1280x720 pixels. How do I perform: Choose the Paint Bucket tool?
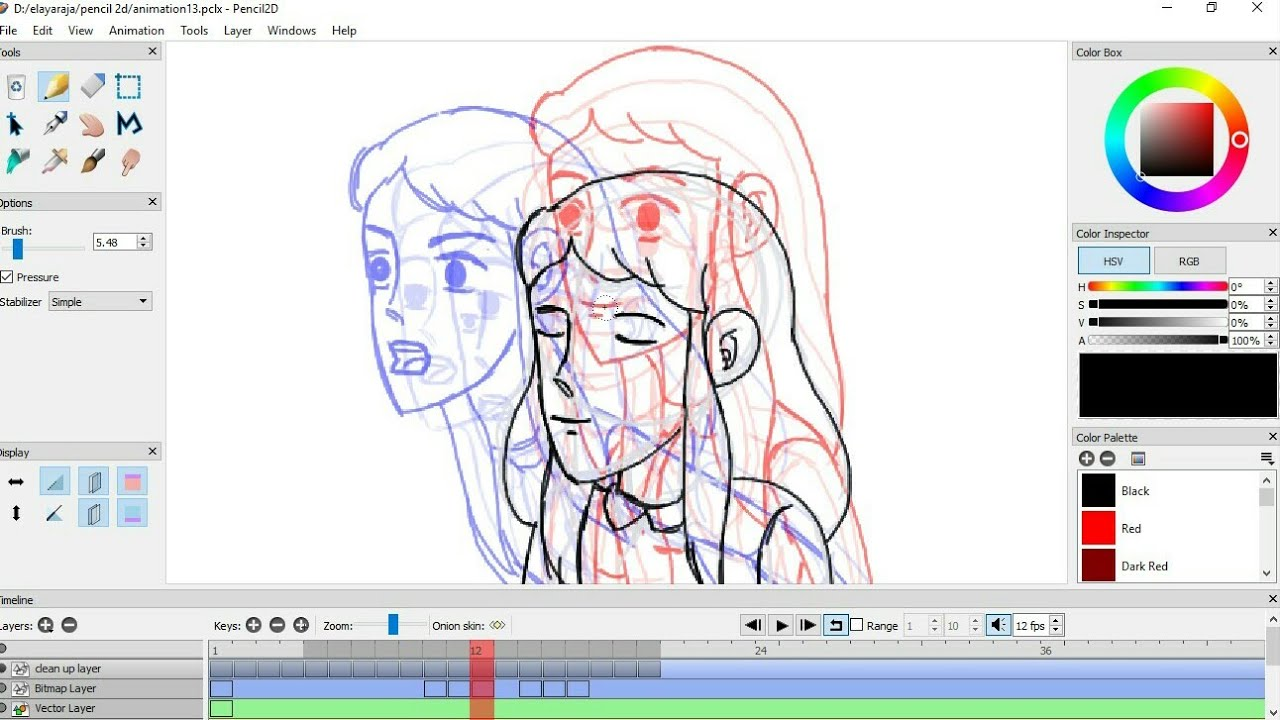click(x=16, y=161)
